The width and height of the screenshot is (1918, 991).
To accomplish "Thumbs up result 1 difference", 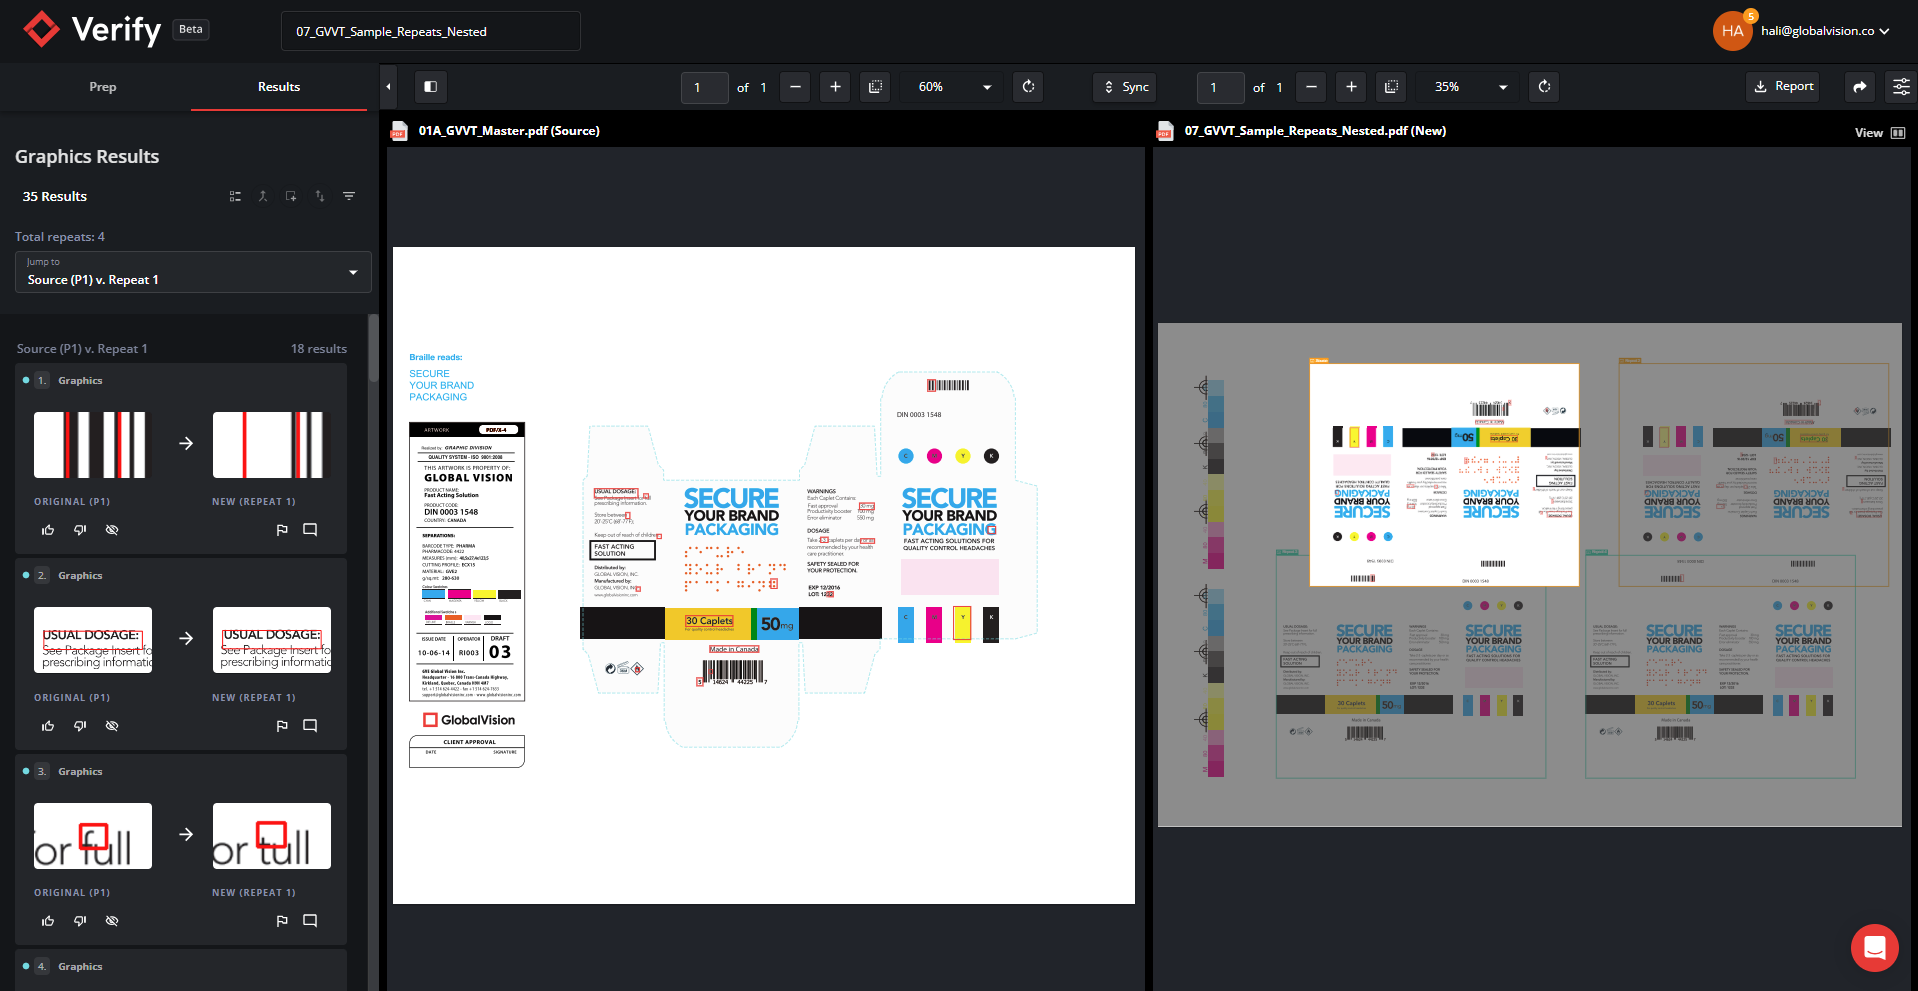I will [48, 530].
